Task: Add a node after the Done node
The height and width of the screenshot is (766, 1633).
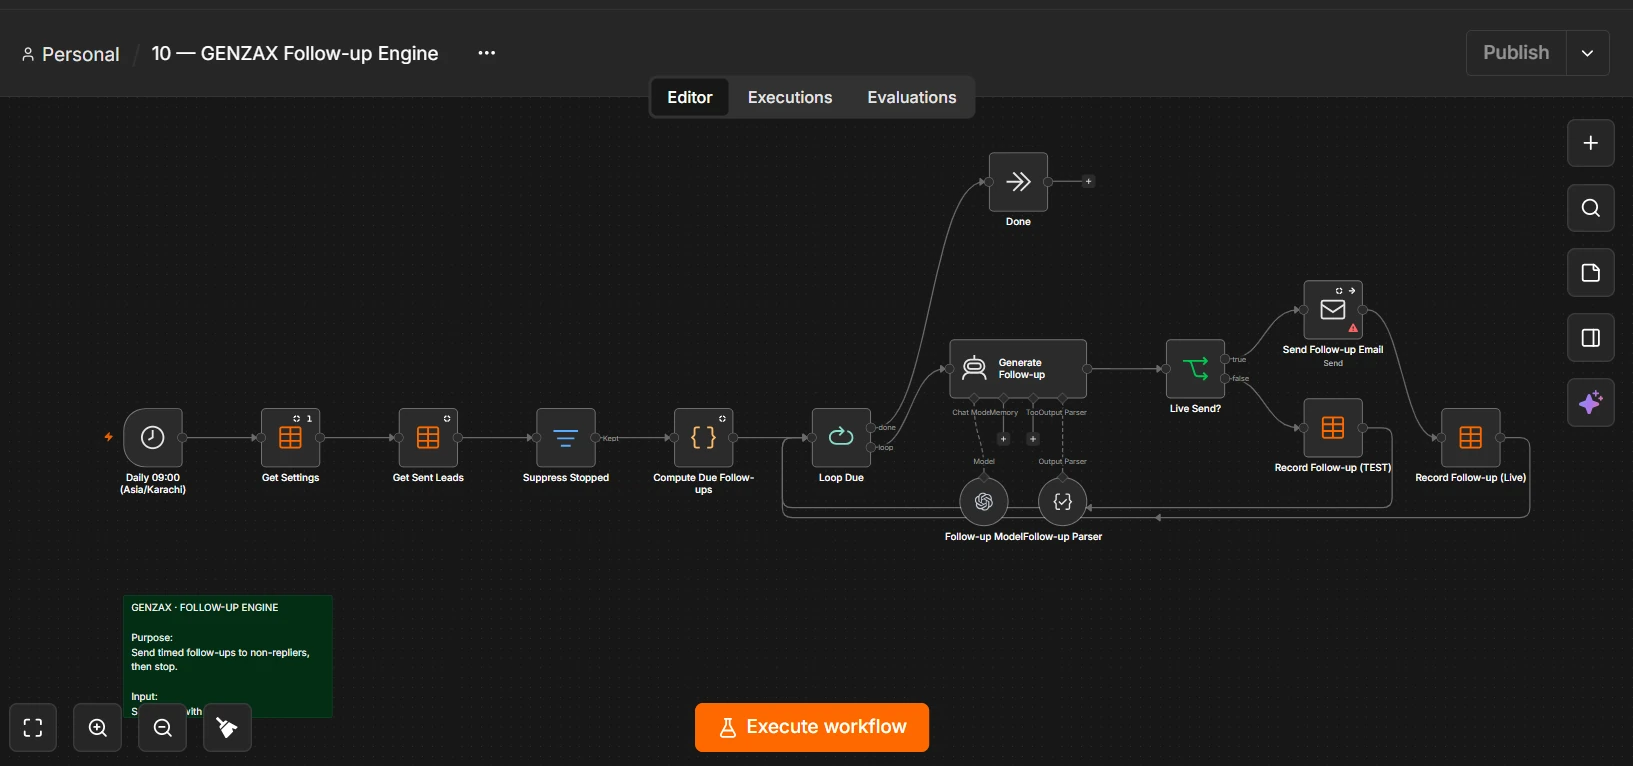Action: (1089, 182)
